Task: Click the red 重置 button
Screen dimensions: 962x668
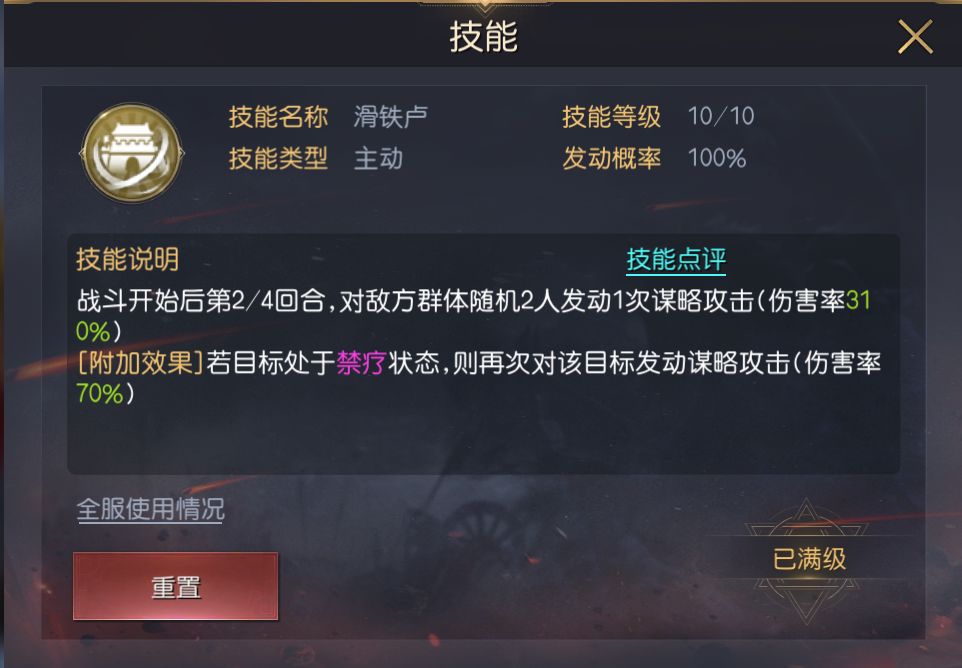Action: [x=175, y=586]
